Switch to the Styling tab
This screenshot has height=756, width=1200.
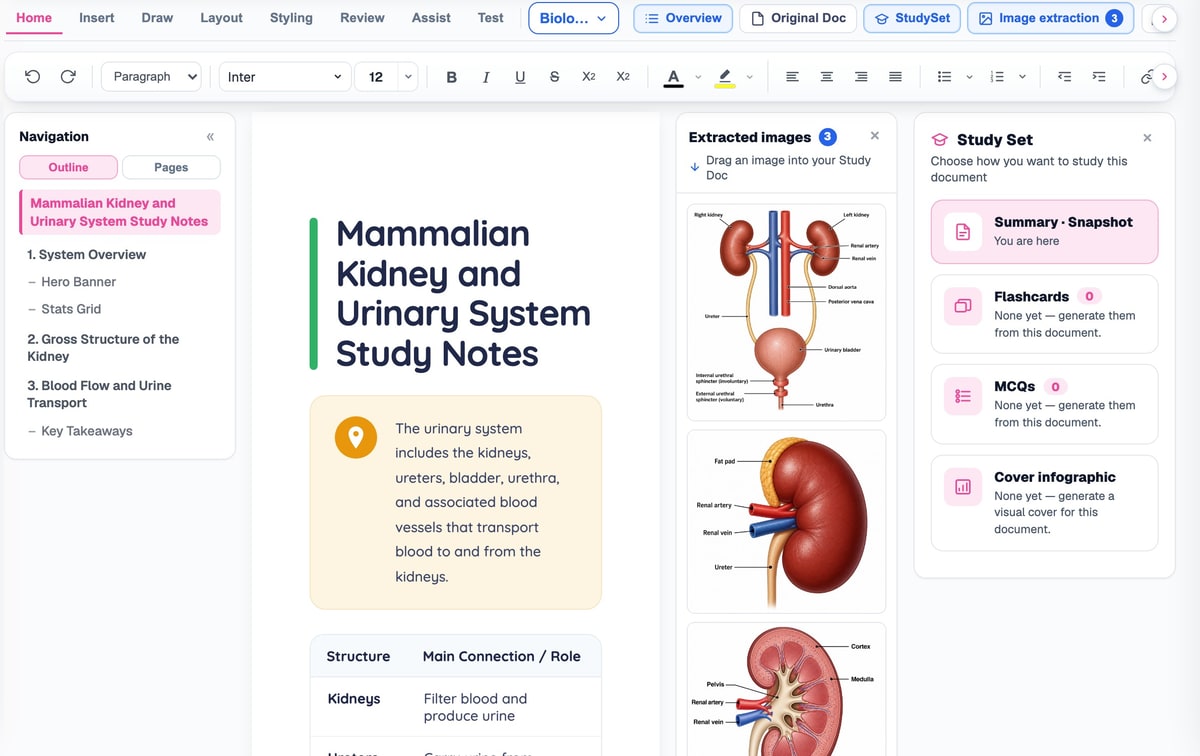point(291,18)
